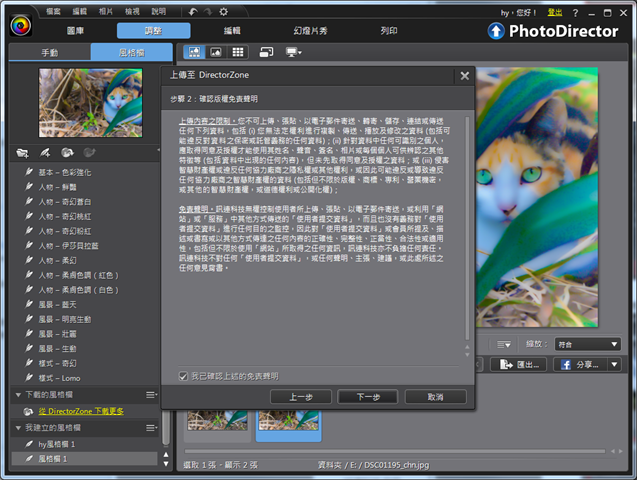The height and width of the screenshot is (480, 637).
Task: Switch to the 幻燈片秀 module tab
Action: pos(310,31)
